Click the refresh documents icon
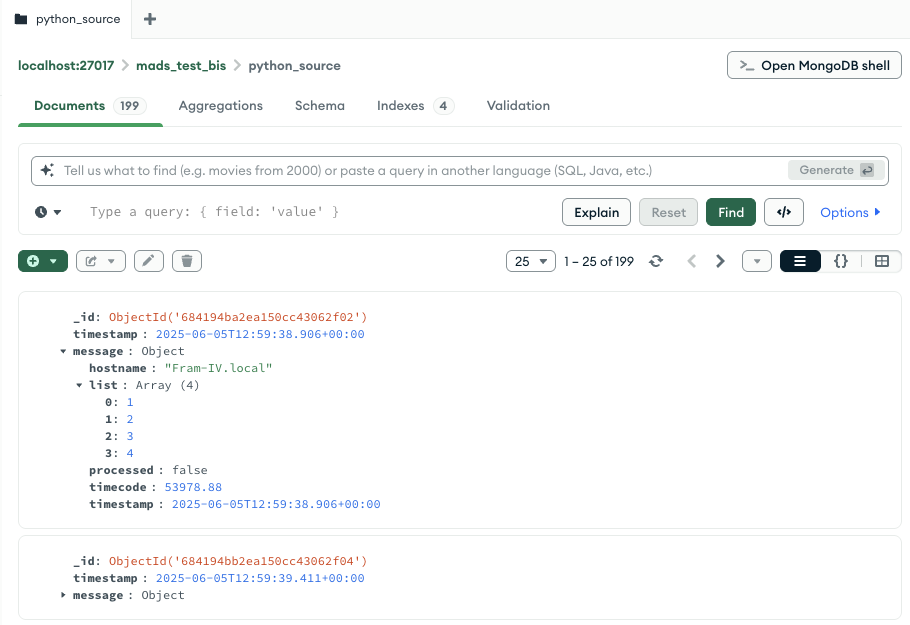 656,261
